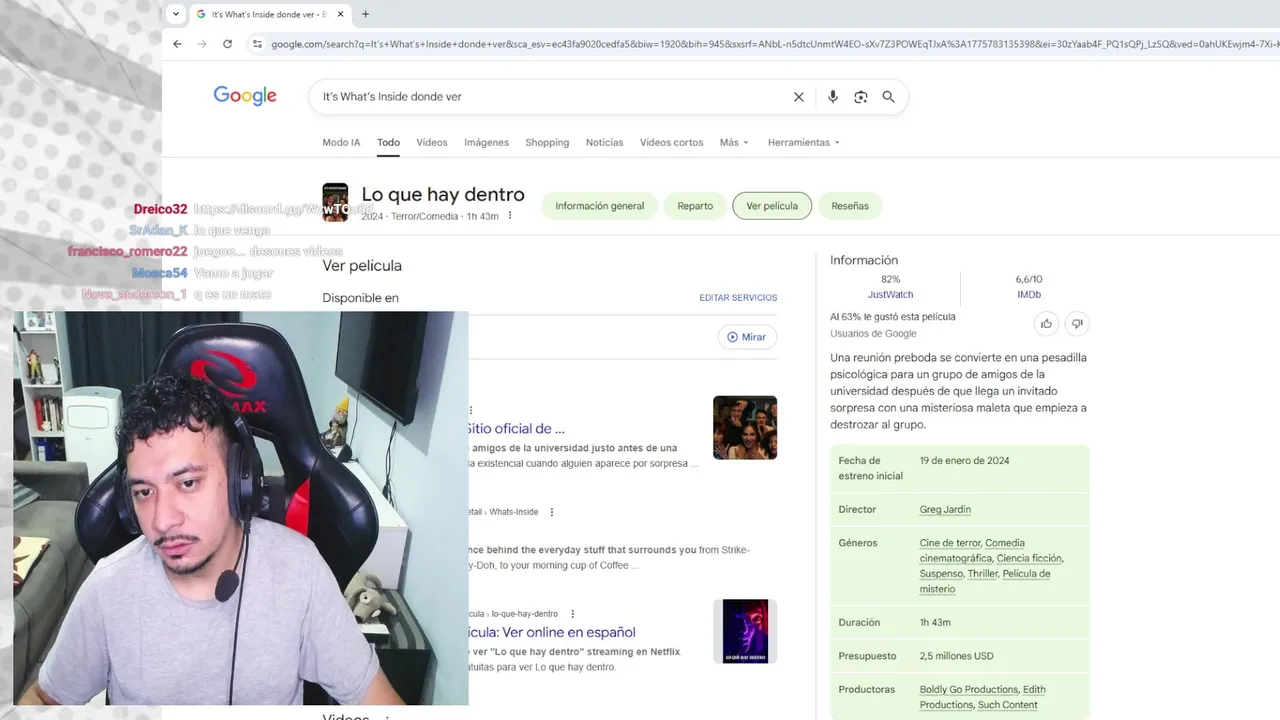The height and width of the screenshot is (720, 1280).
Task: Switch to Videos results tab
Action: pos(432,142)
